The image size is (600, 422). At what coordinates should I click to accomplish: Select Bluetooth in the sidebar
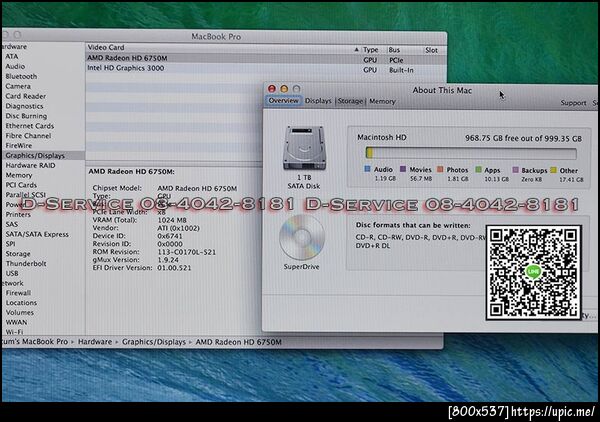(21, 76)
